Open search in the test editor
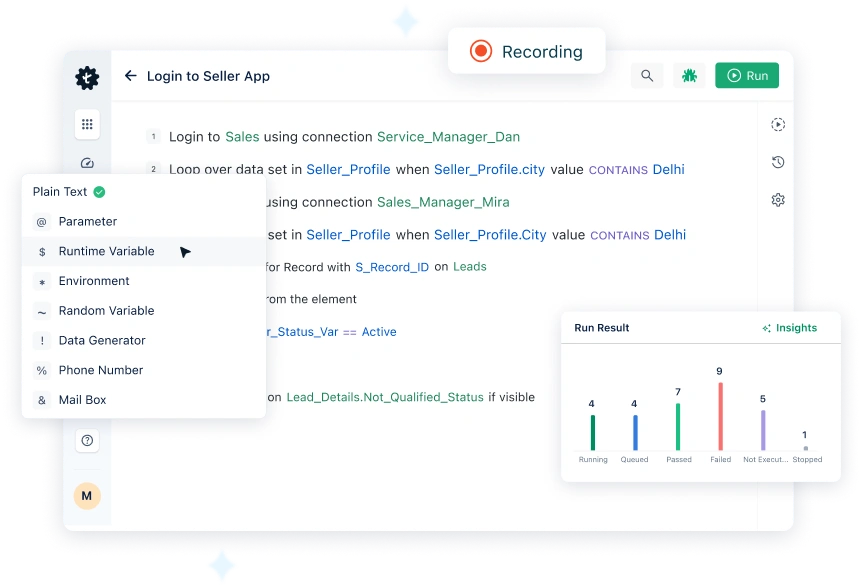This screenshot has width=863, height=587. tap(647, 75)
